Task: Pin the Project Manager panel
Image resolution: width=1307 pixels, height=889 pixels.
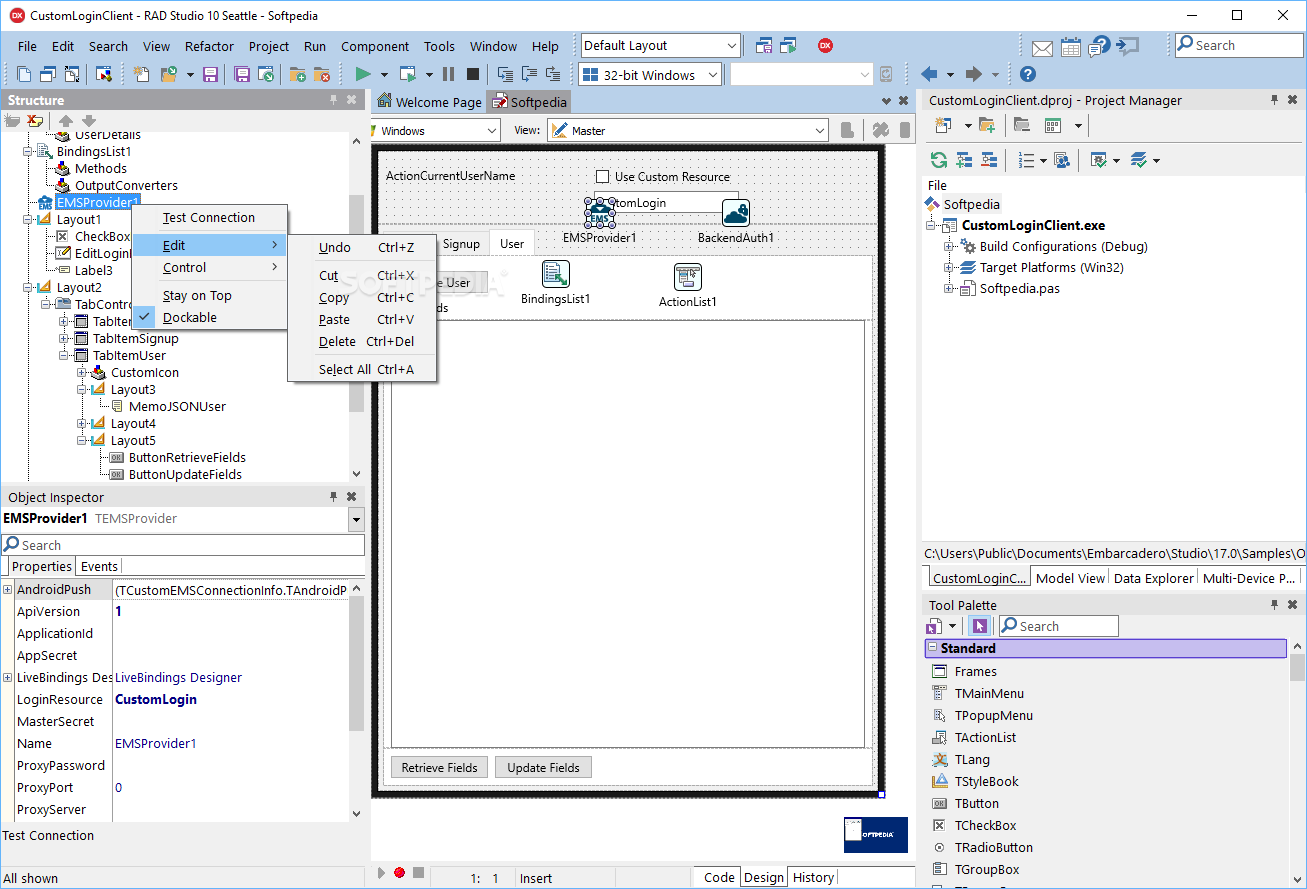Action: pos(1275,100)
